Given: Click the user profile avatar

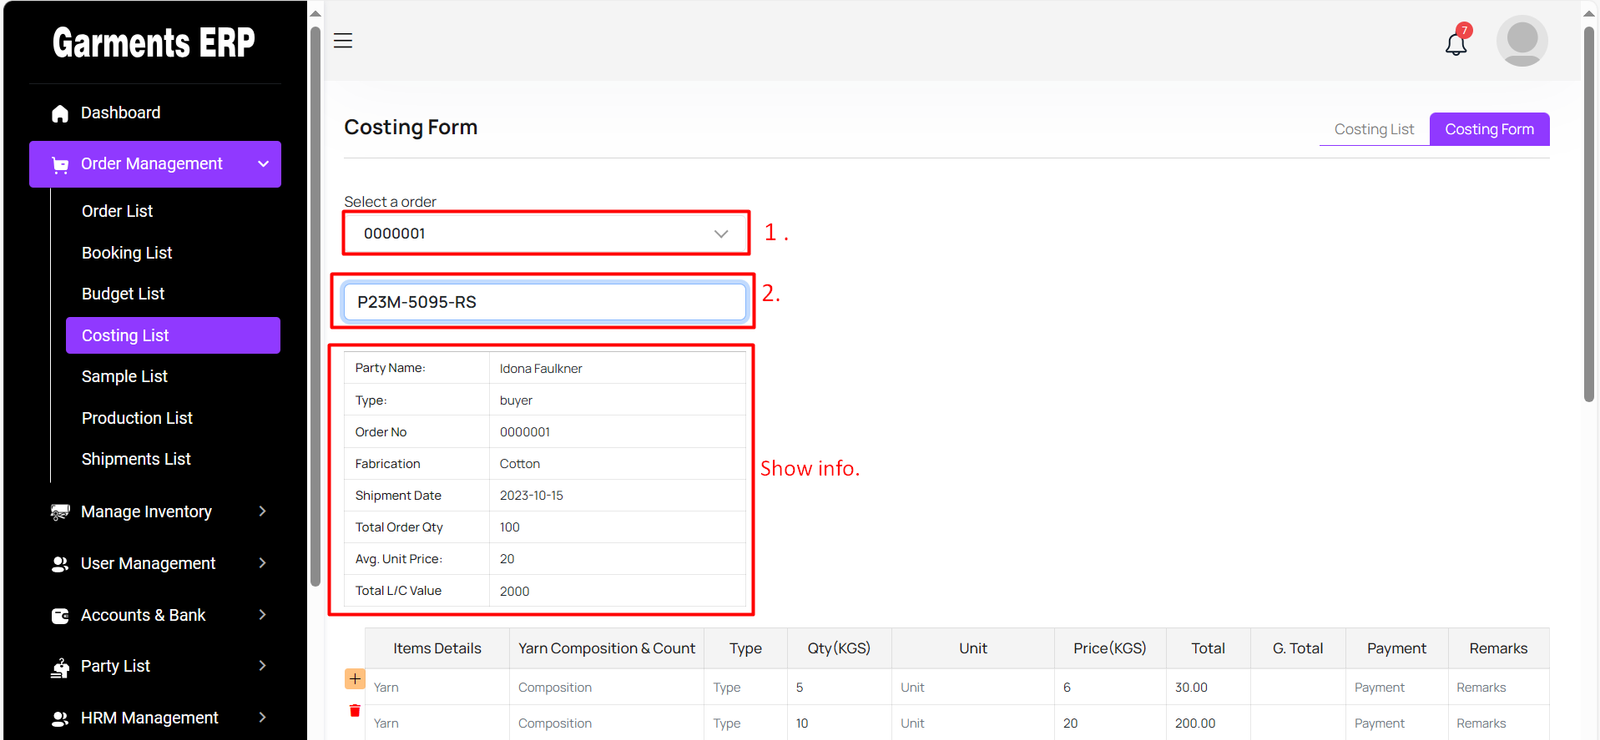Looking at the screenshot, I should 1521,41.
